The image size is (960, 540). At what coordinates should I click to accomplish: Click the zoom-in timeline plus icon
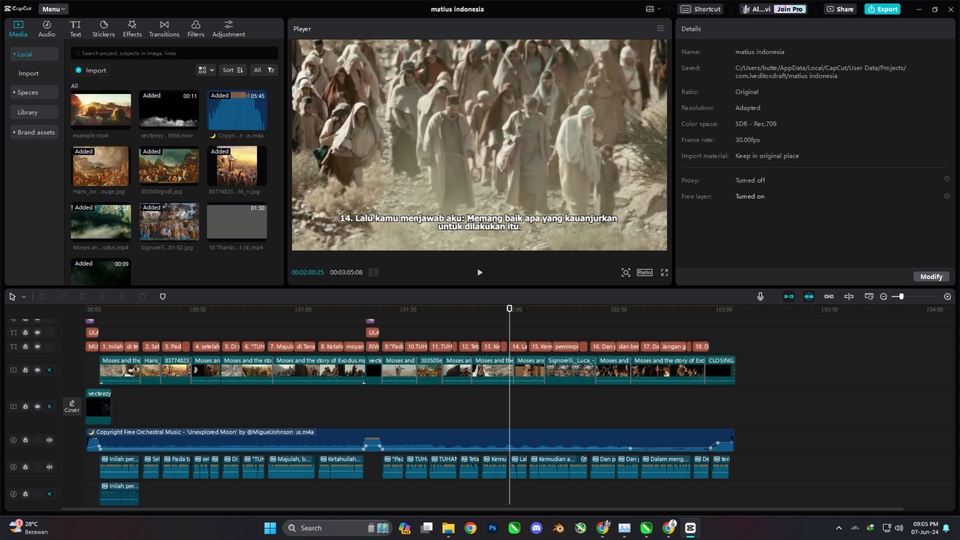947,296
